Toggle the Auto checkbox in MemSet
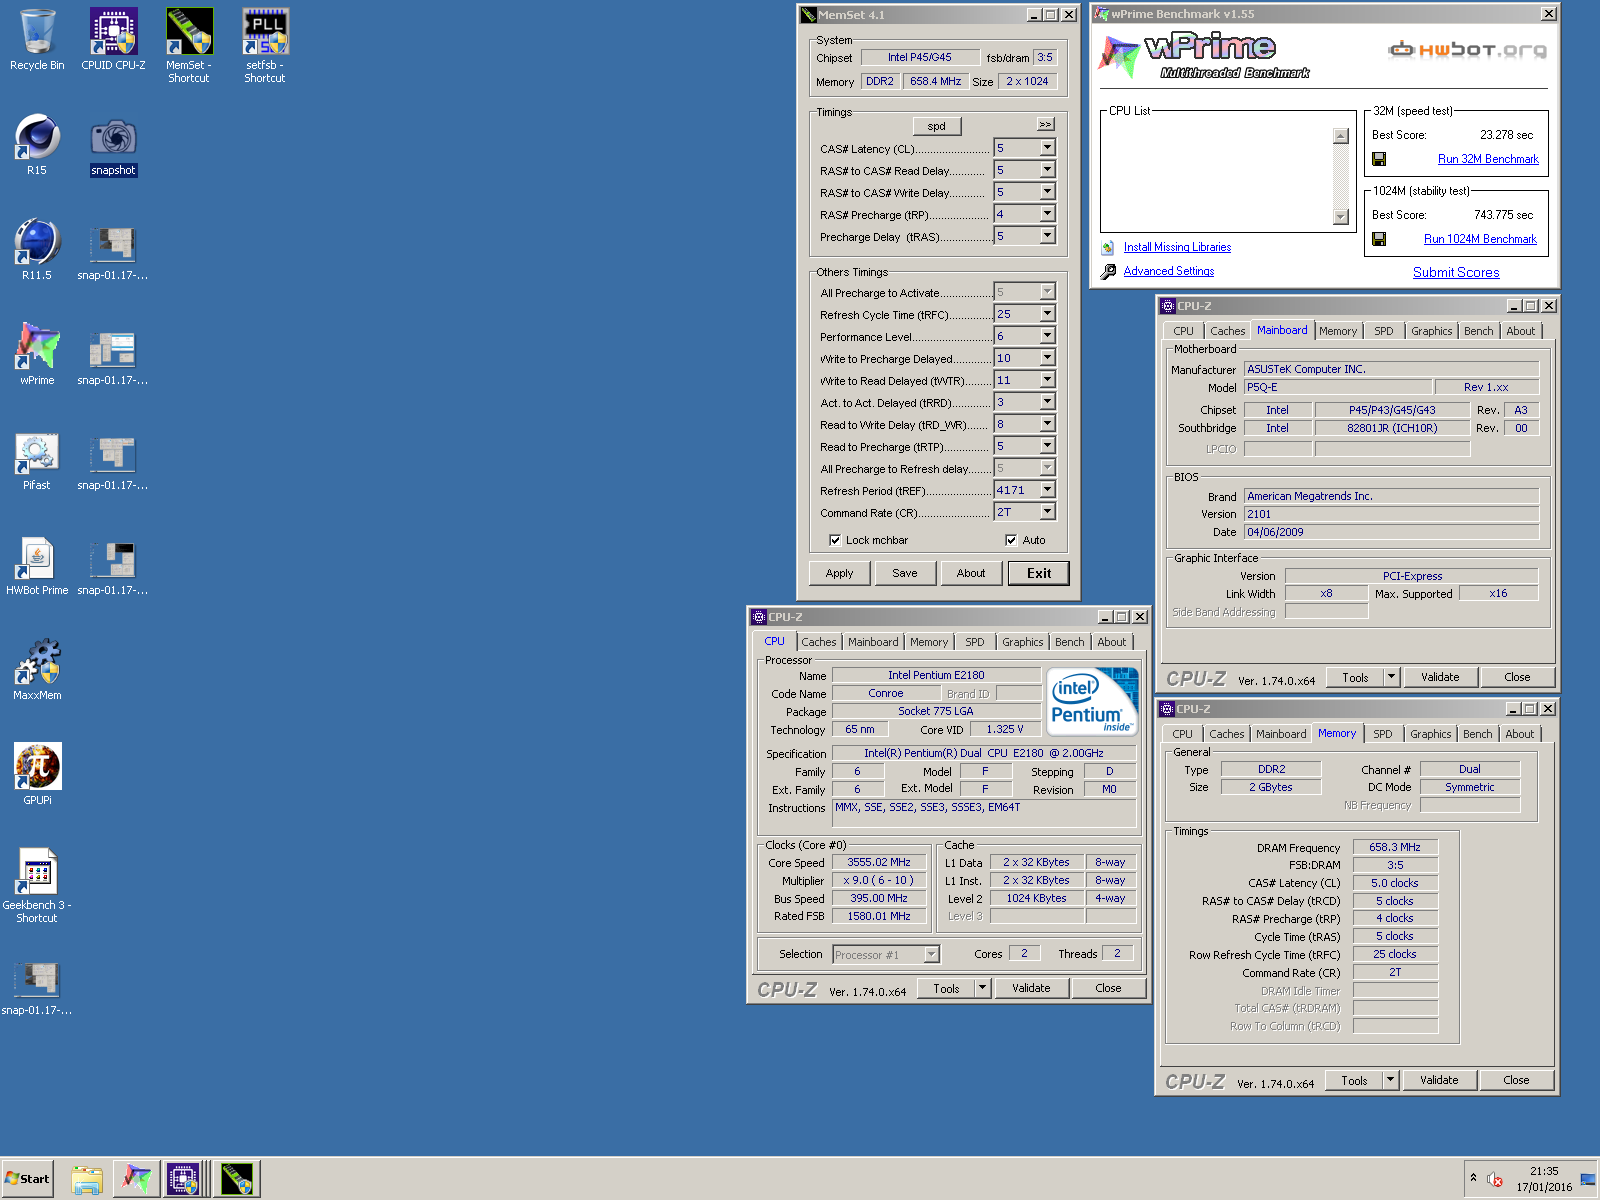 click(x=1011, y=540)
